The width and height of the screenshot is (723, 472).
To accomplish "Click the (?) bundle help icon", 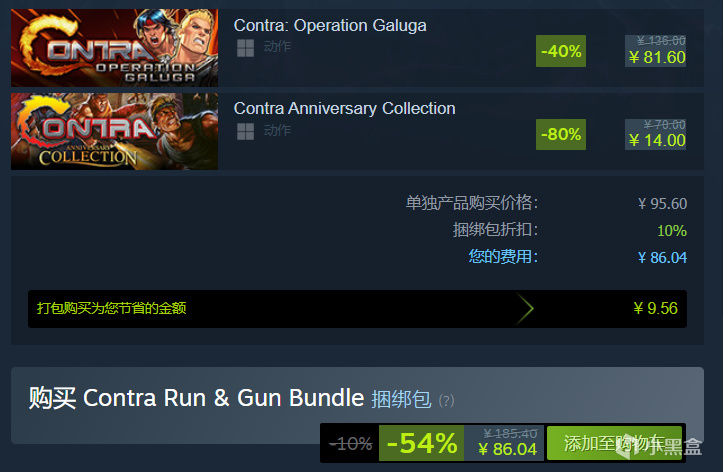I will (446, 400).
